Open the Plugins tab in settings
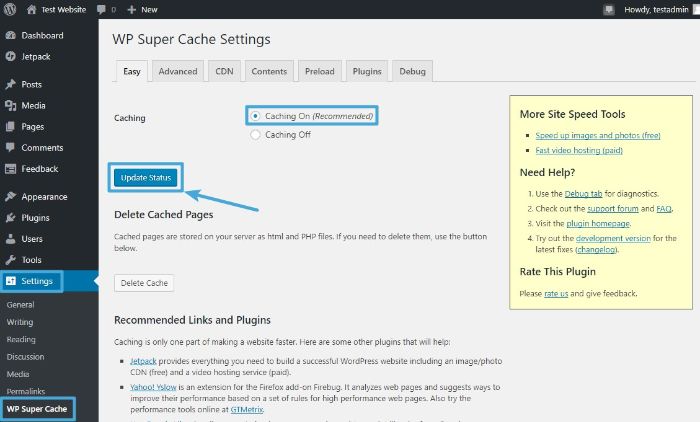 coord(367,71)
